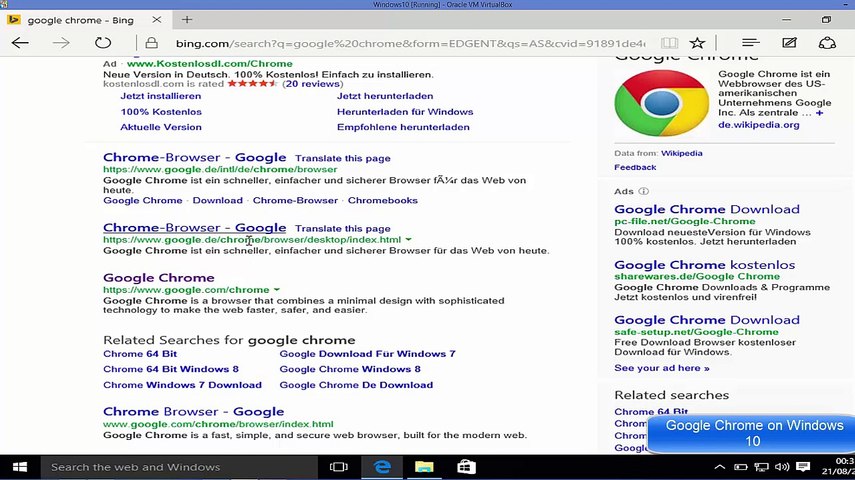855x480 pixels.
Task: Open Chrome Browser - Google bottom result
Action: coord(194,411)
